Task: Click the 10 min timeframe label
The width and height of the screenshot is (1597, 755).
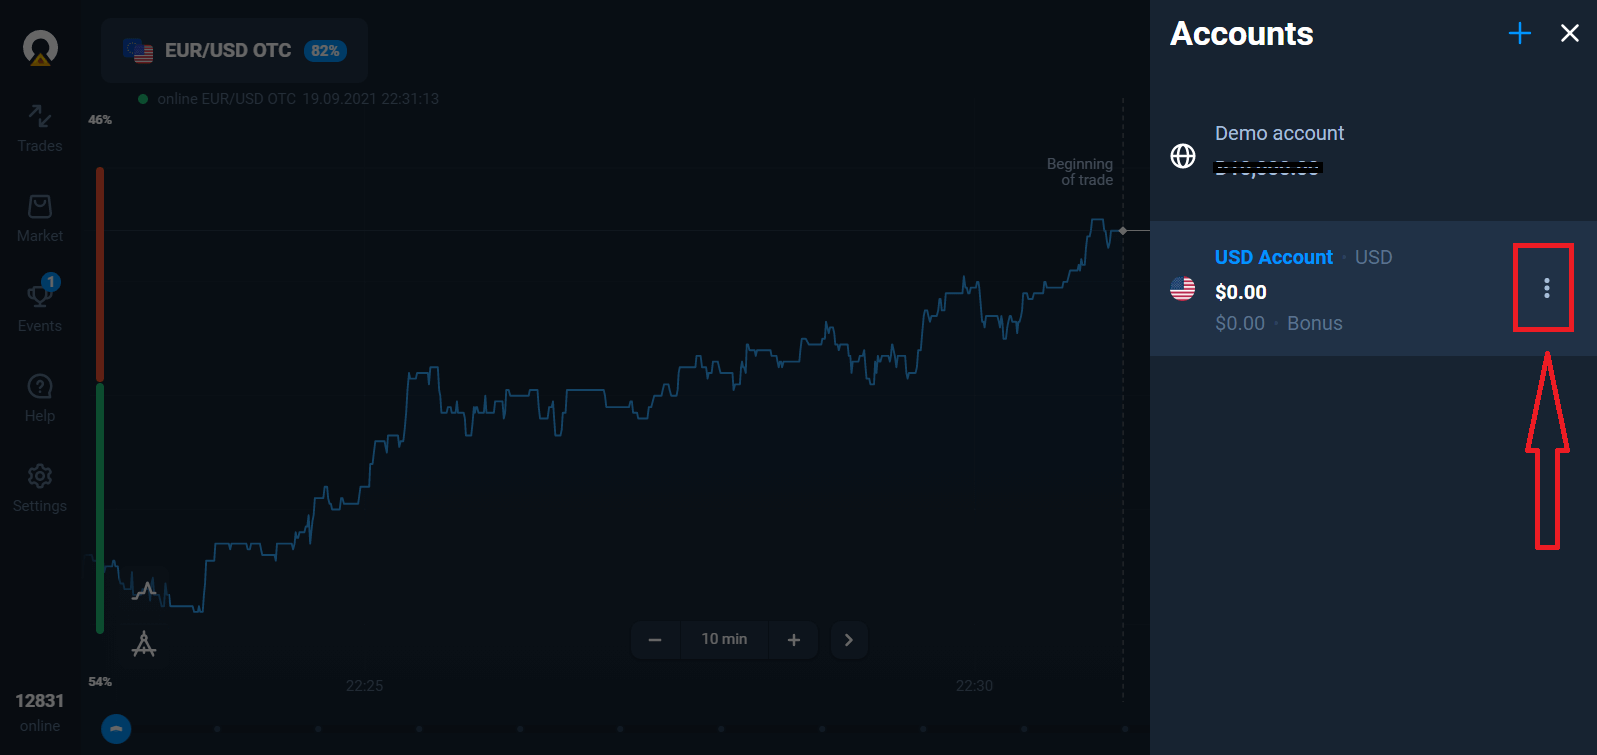Action: [x=724, y=640]
